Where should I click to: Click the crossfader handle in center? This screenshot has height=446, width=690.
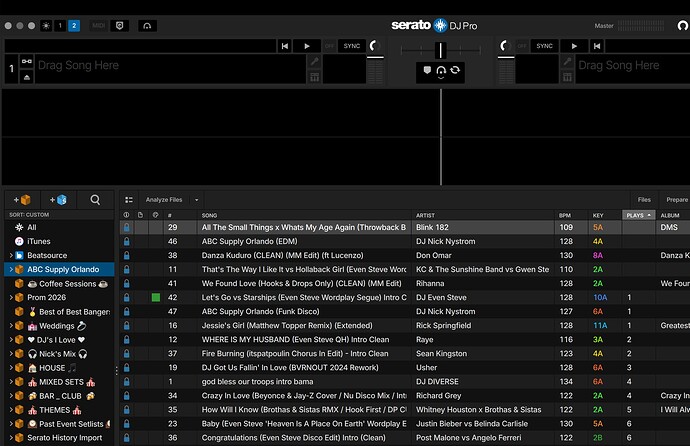tap(440, 51)
